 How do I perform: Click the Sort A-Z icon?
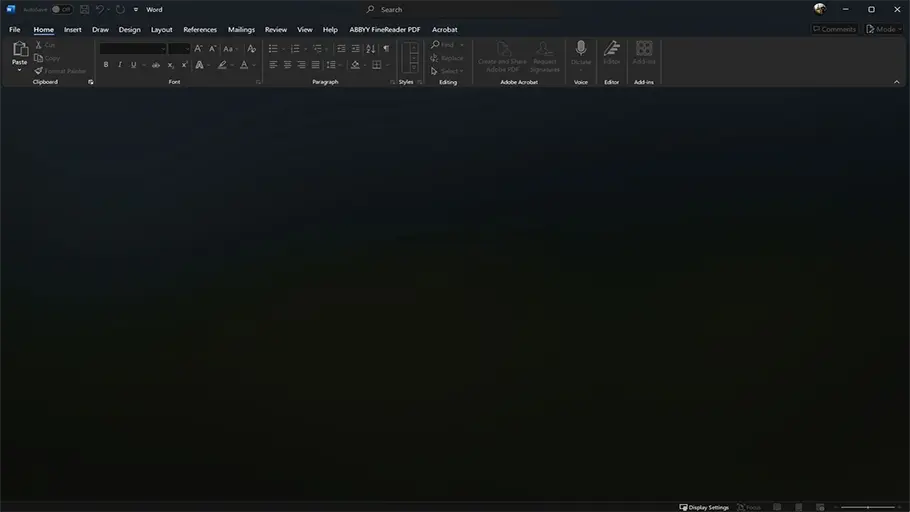click(371, 48)
